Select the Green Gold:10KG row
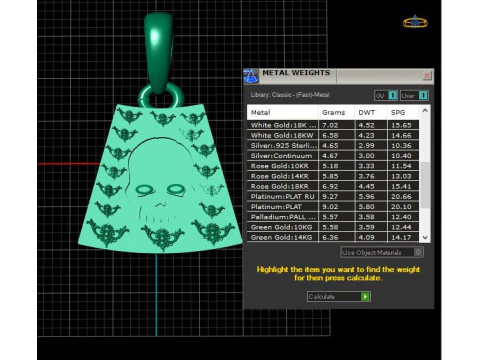 [x=333, y=227]
